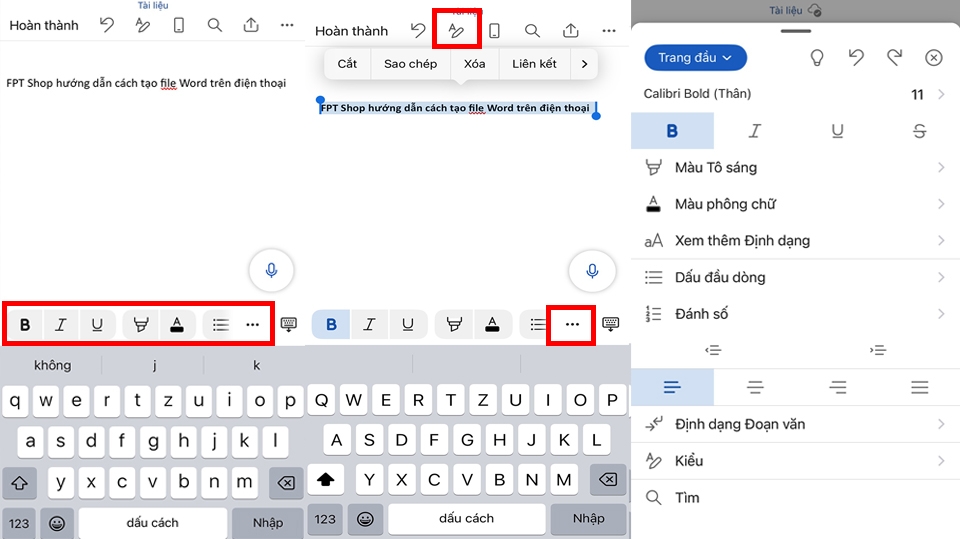
Task: Expand Dấu đầu dòng bullet options
Action: [x=795, y=277]
